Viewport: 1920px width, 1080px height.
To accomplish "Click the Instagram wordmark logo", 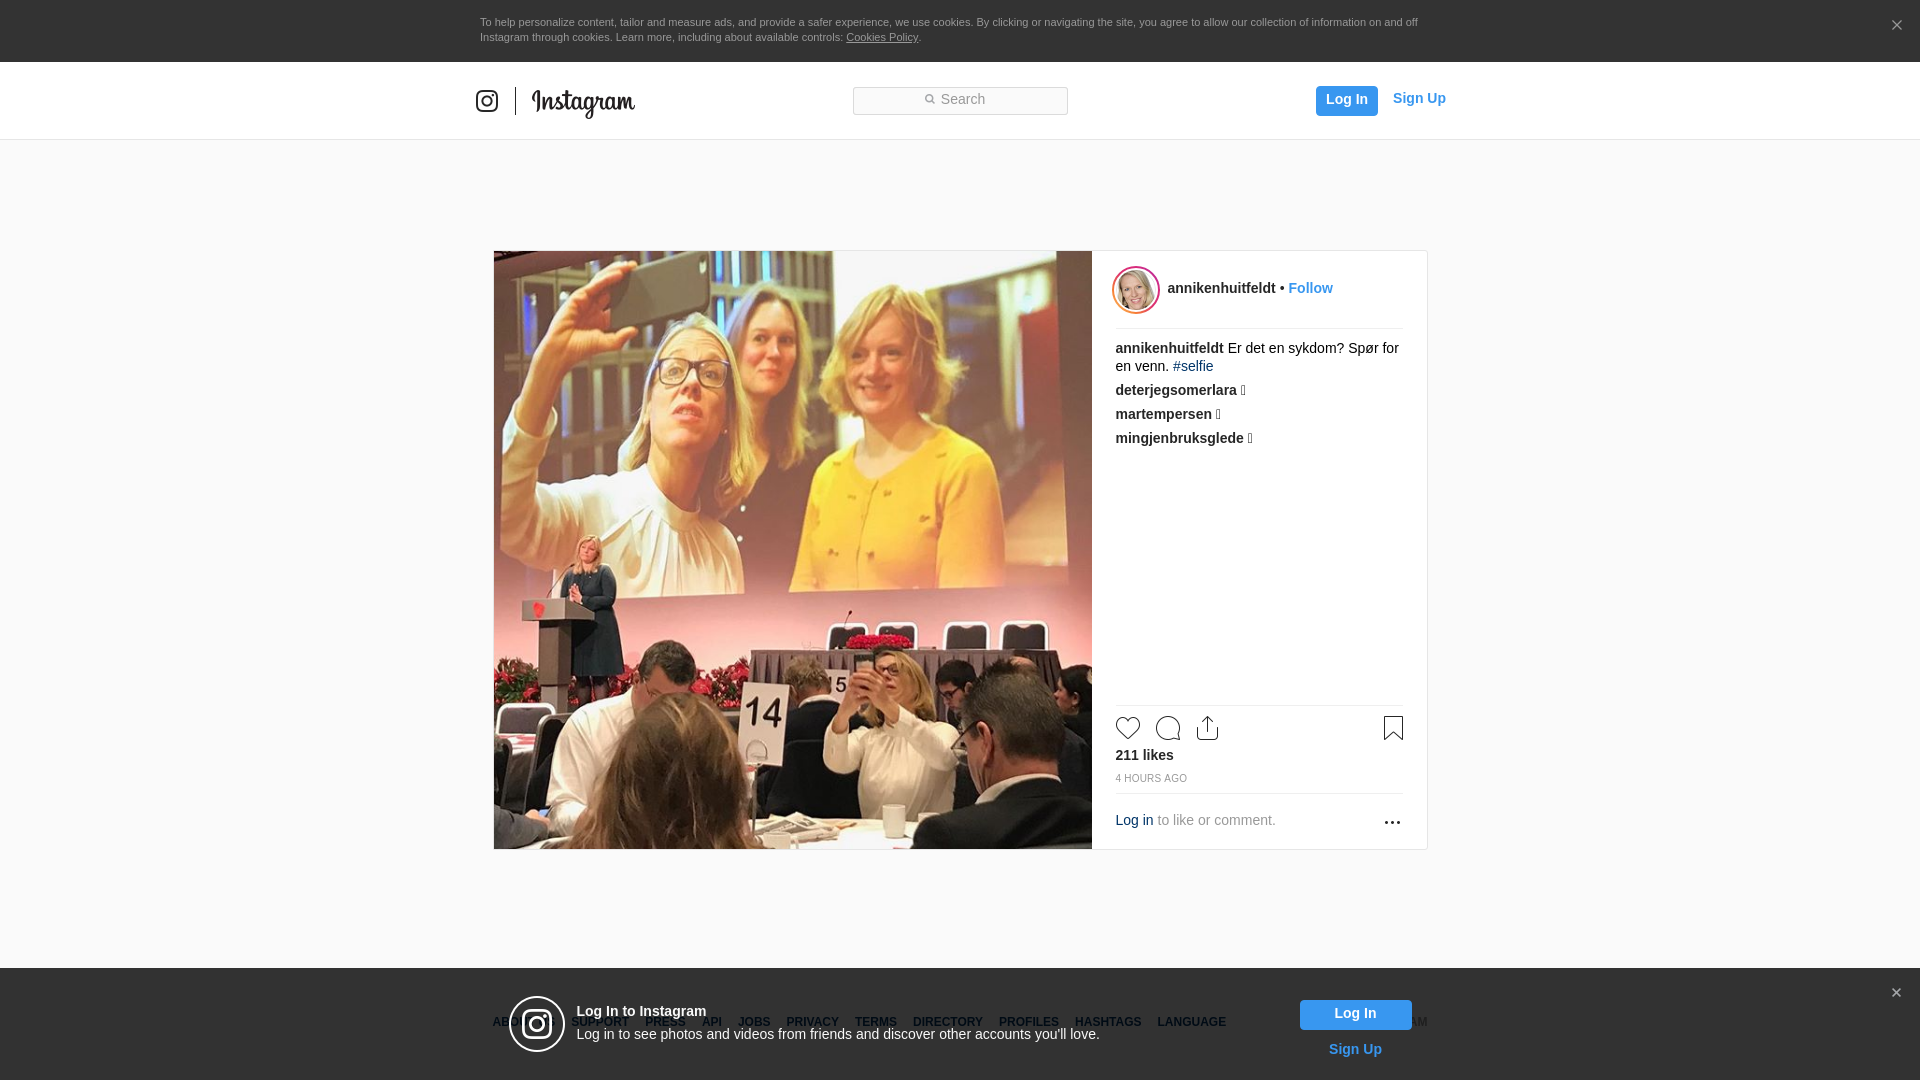I will 583,102.
